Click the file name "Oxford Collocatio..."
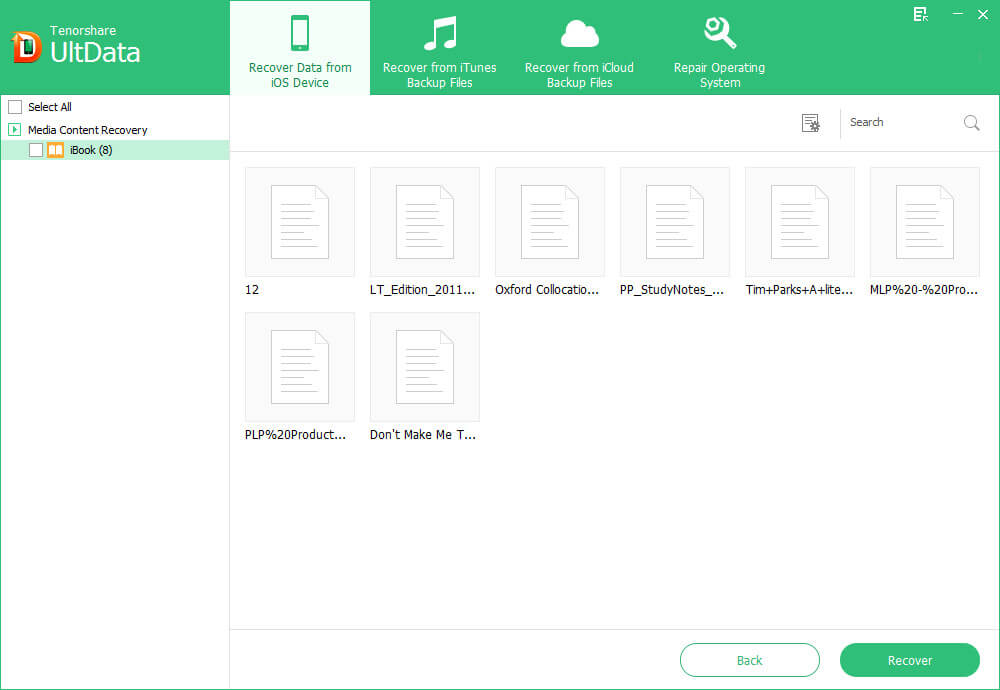The image size is (1000, 690). [547, 290]
